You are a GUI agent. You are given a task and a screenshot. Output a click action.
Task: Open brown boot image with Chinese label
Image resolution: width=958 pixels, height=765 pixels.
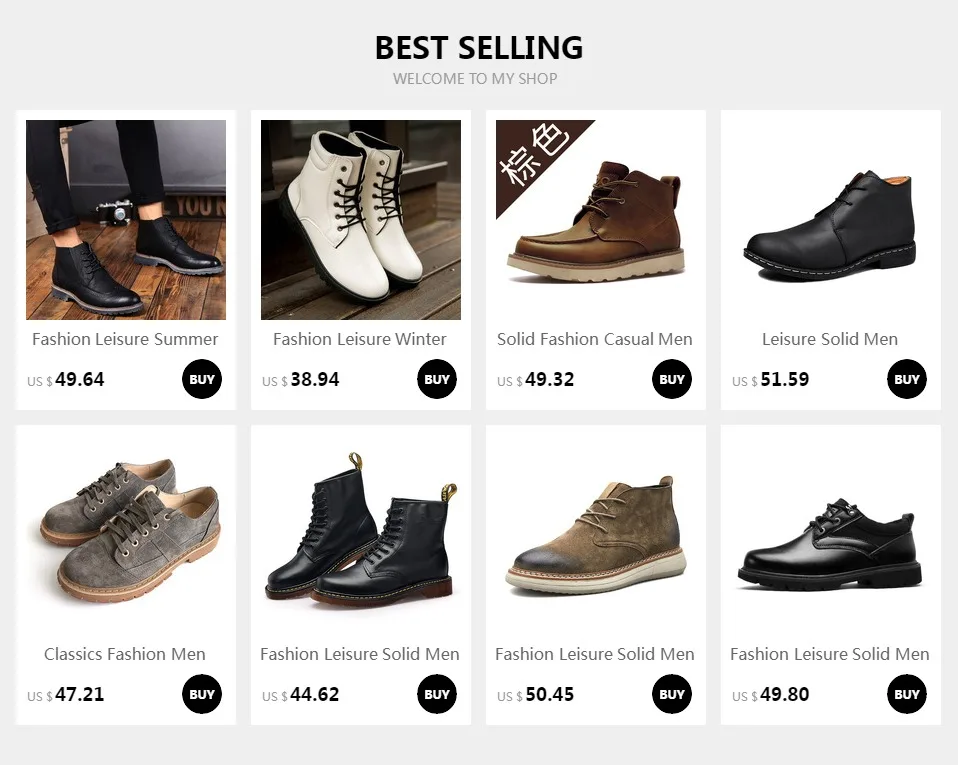click(596, 219)
